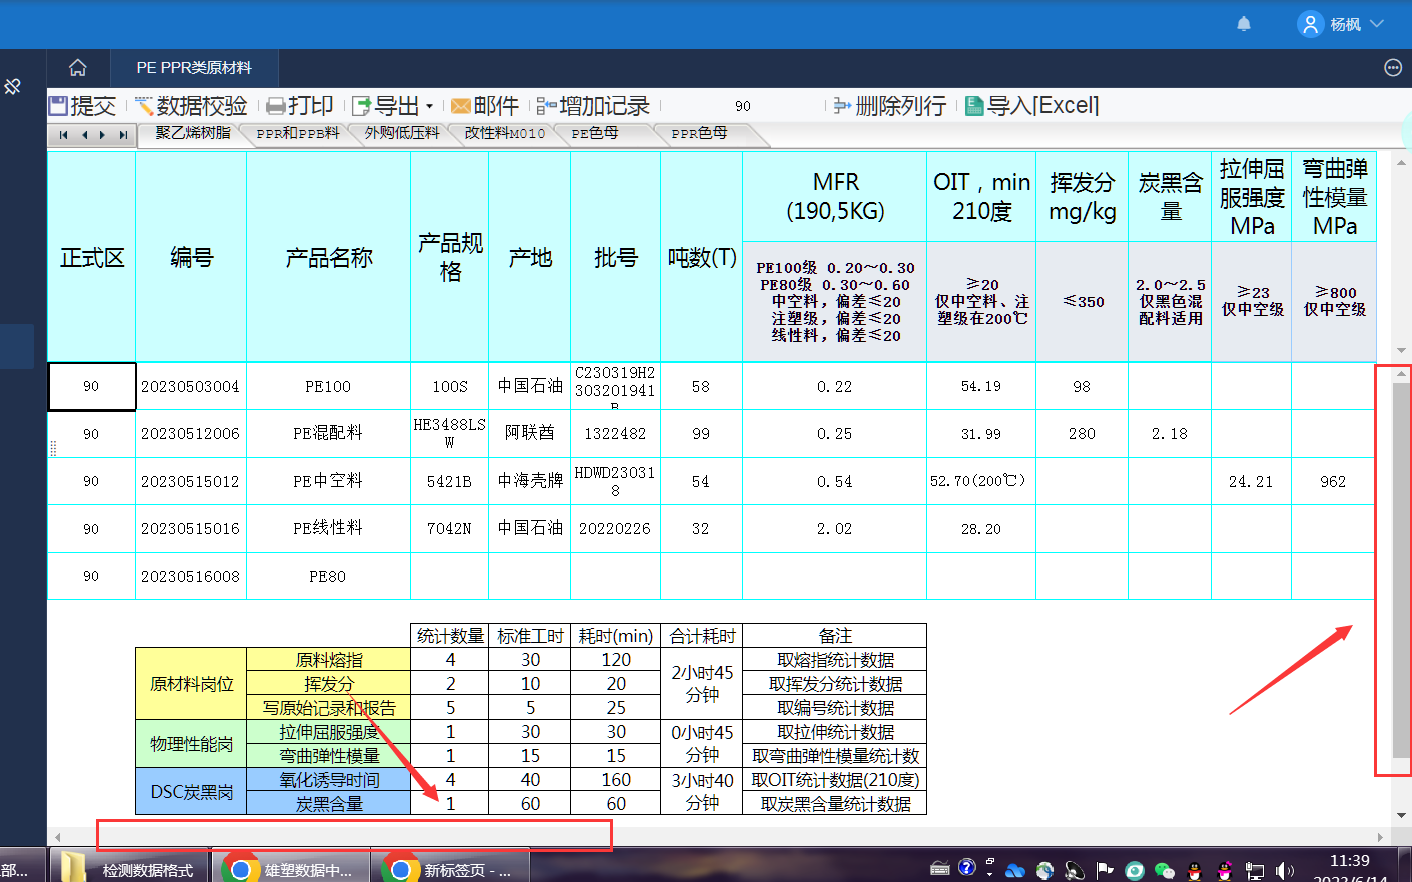Viewport: 1412px width, 882px height.
Task: Select cell PE中空料
Action: click(328, 481)
